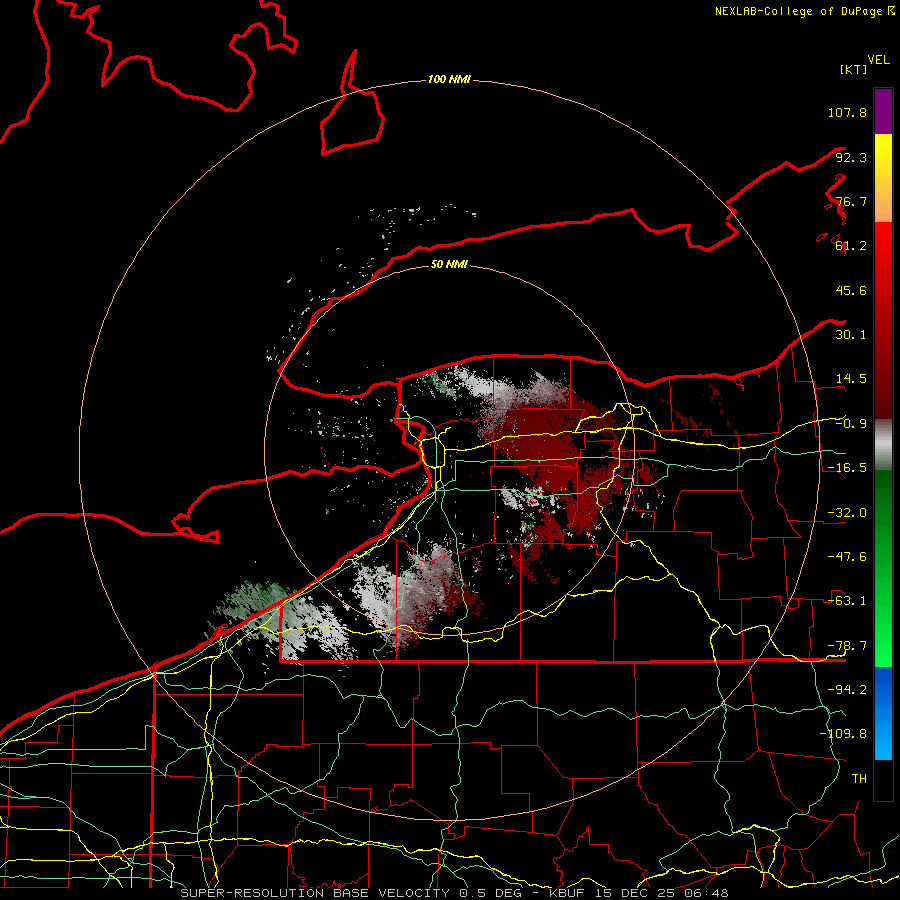Click the -109.8 velocity scale value
The height and width of the screenshot is (900, 900).
(x=843, y=734)
